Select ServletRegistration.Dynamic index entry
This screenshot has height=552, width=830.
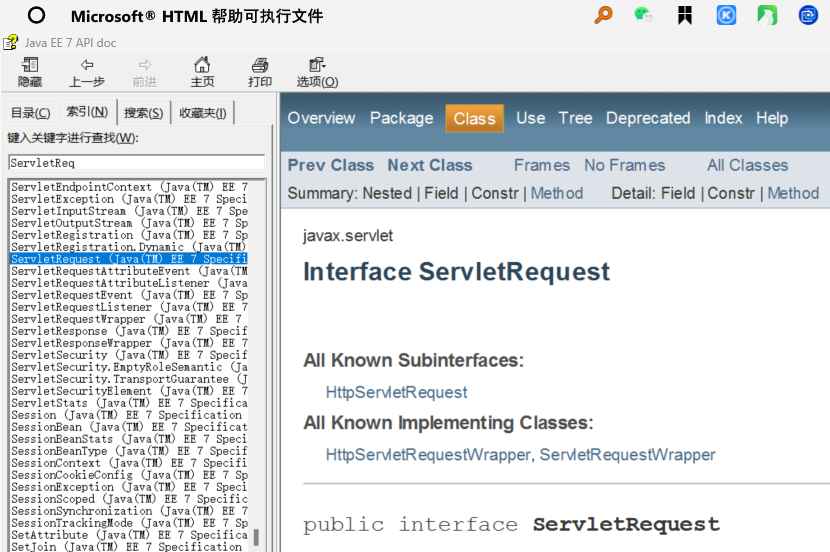(129, 247)
